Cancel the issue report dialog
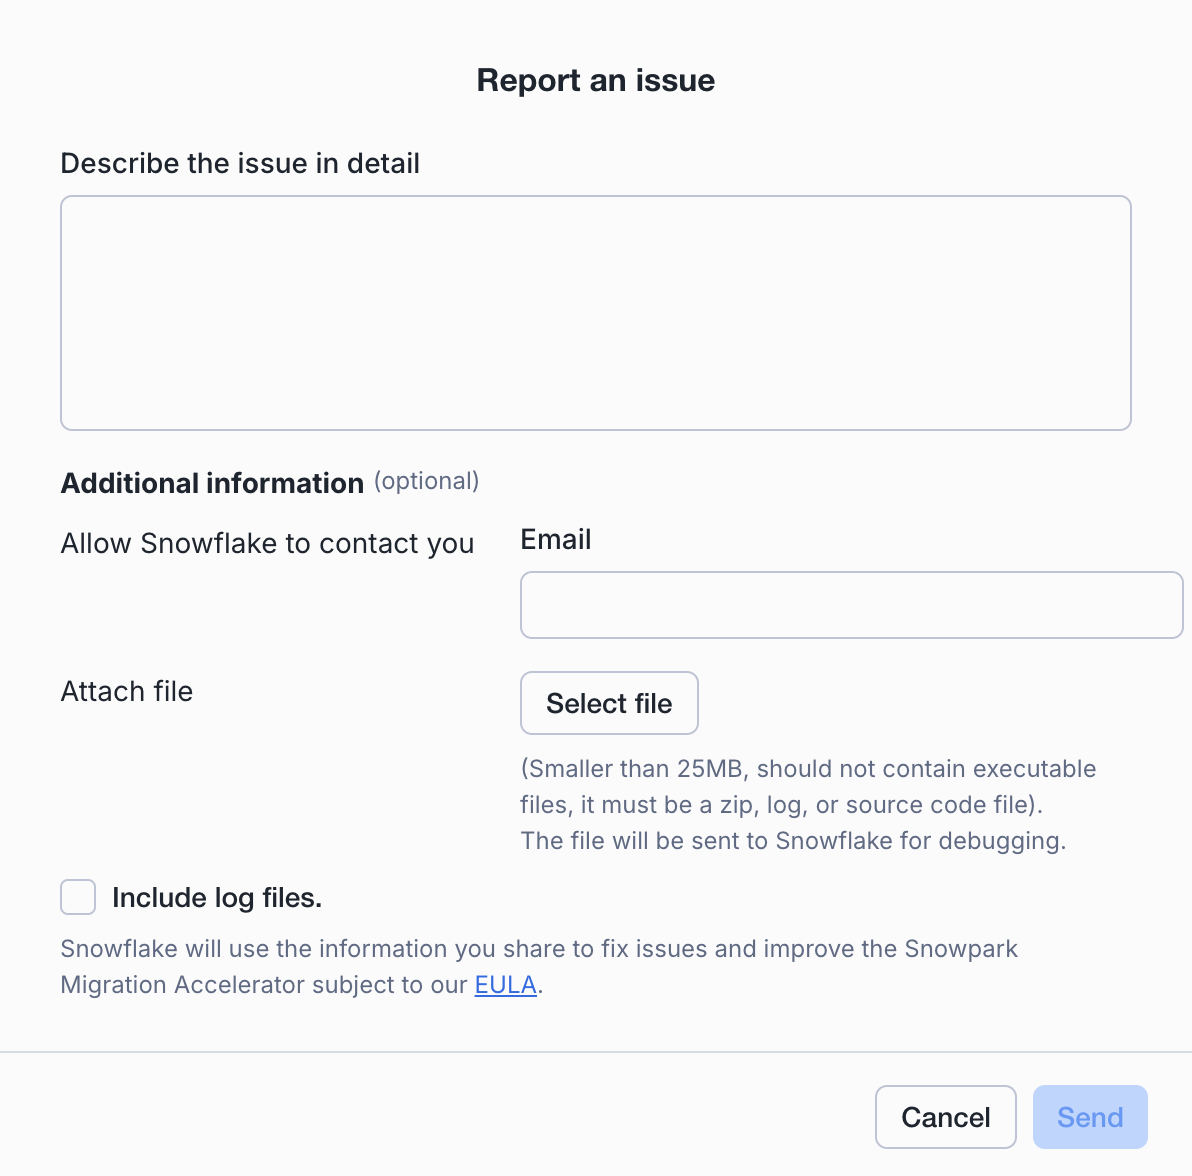 pos(945,1117)
